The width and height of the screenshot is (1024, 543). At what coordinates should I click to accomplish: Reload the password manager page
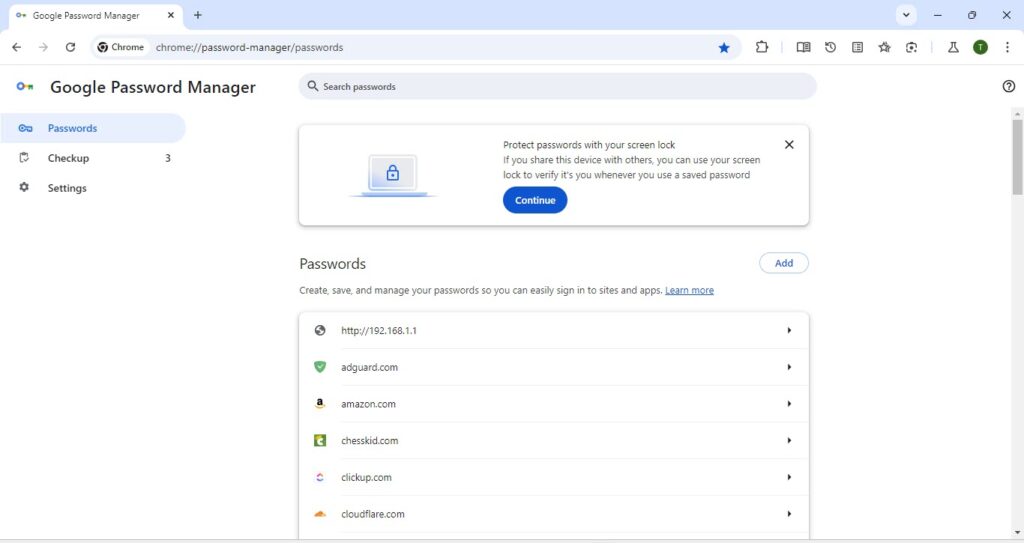point(71,47)
